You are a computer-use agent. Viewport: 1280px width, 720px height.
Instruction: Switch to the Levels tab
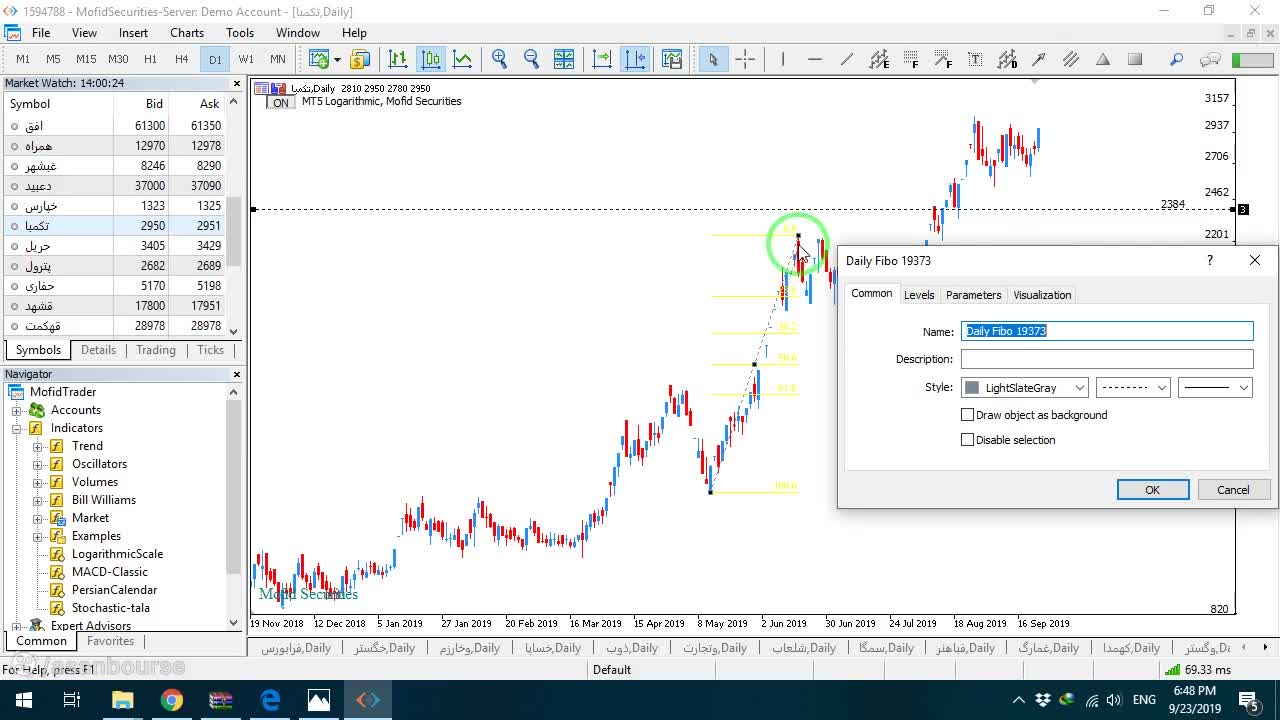click(x=919, y=295)
